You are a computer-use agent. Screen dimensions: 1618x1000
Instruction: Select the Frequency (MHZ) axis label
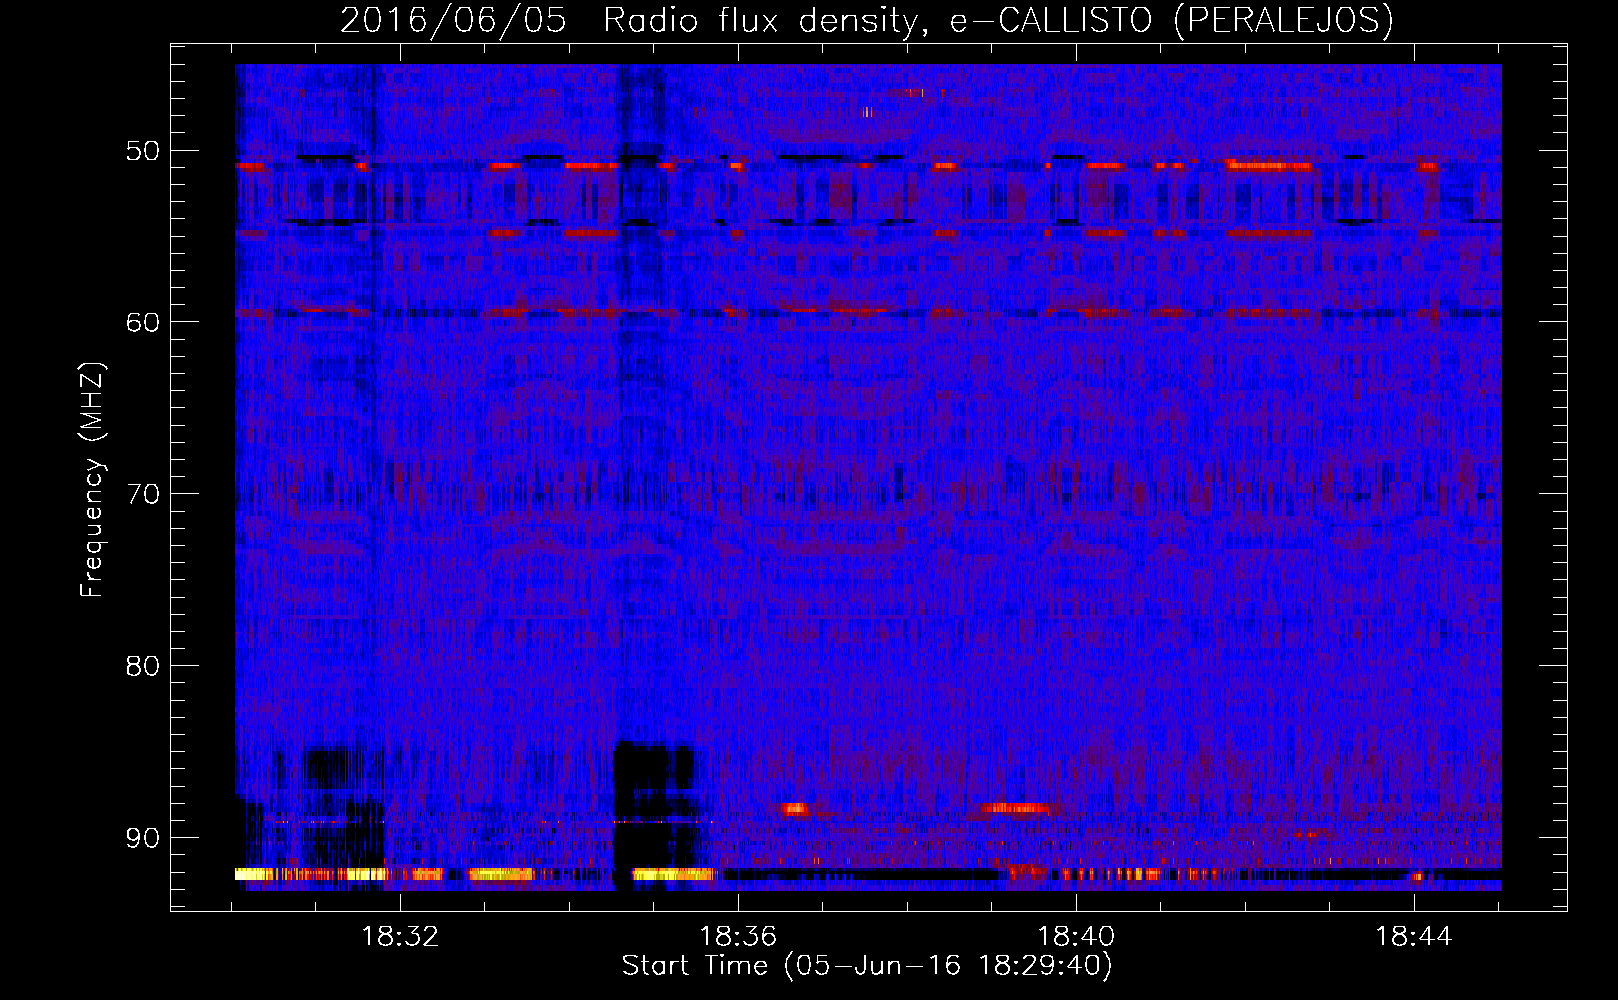[x=92, y=480]
